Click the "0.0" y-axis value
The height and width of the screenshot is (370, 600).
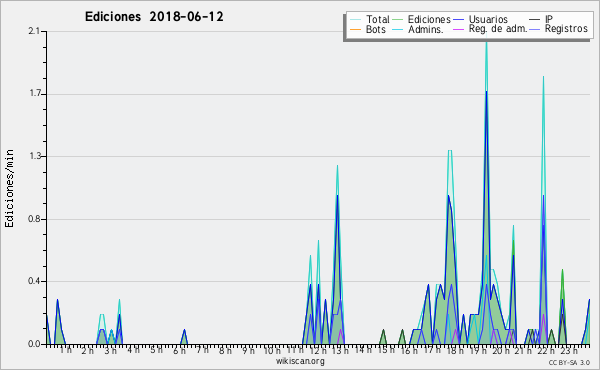[x=34, y=344]
